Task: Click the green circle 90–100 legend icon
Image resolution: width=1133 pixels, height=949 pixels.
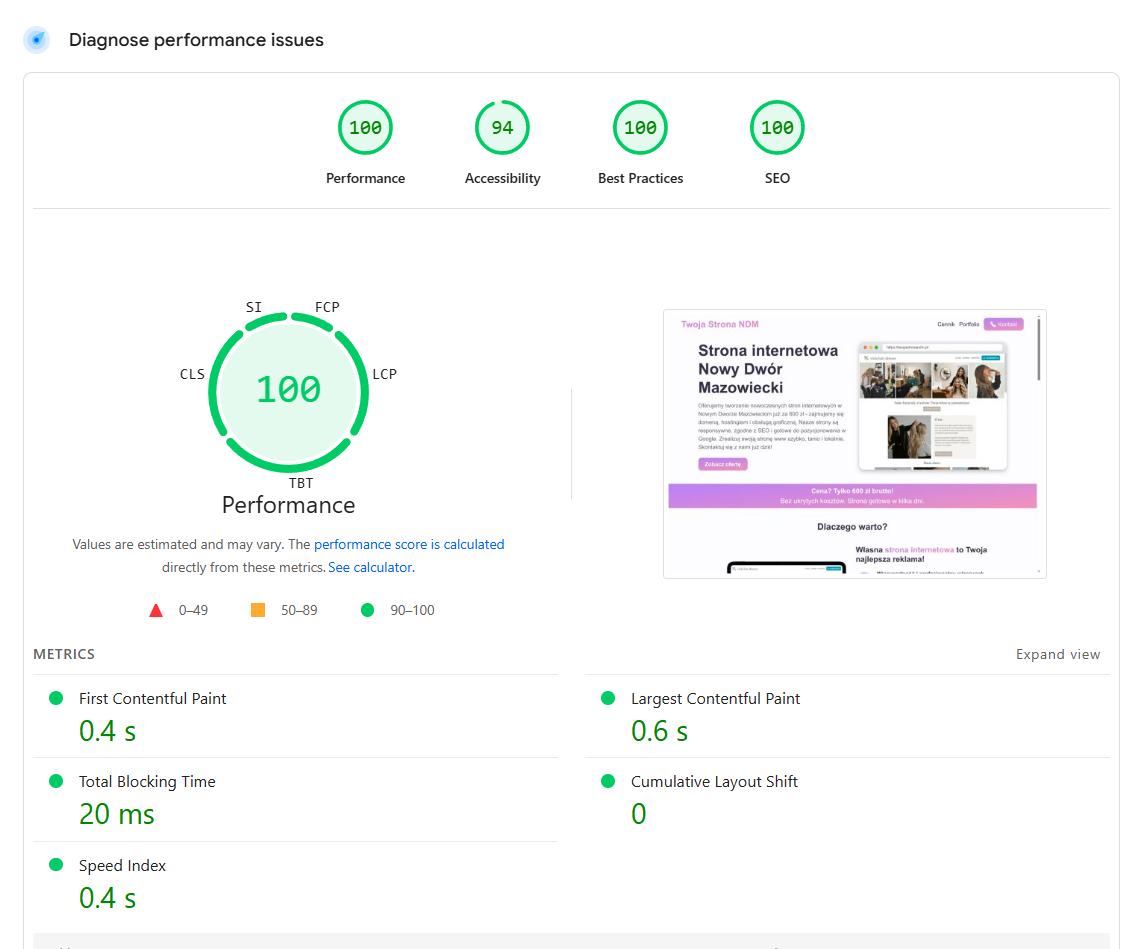Action: click(367, 610)
